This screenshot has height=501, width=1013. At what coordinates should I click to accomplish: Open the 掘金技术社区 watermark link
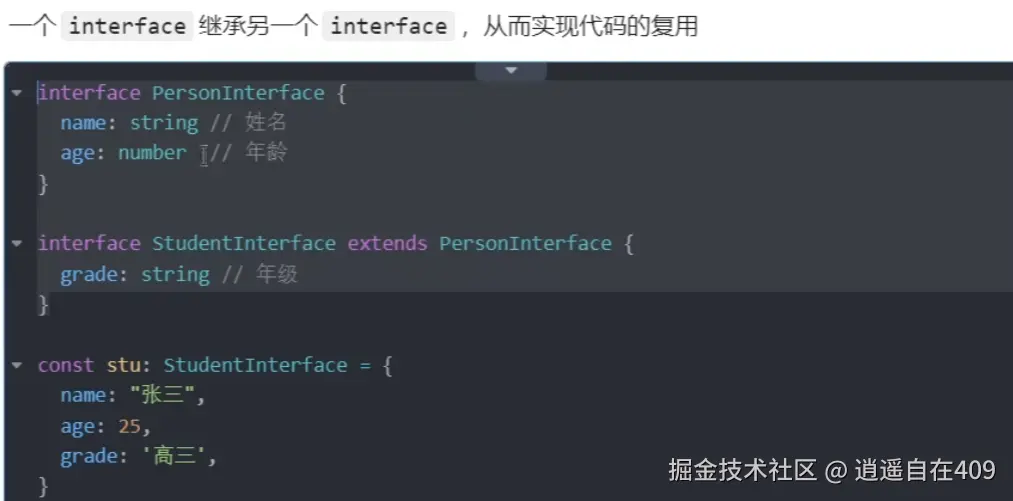click(744, 469)
